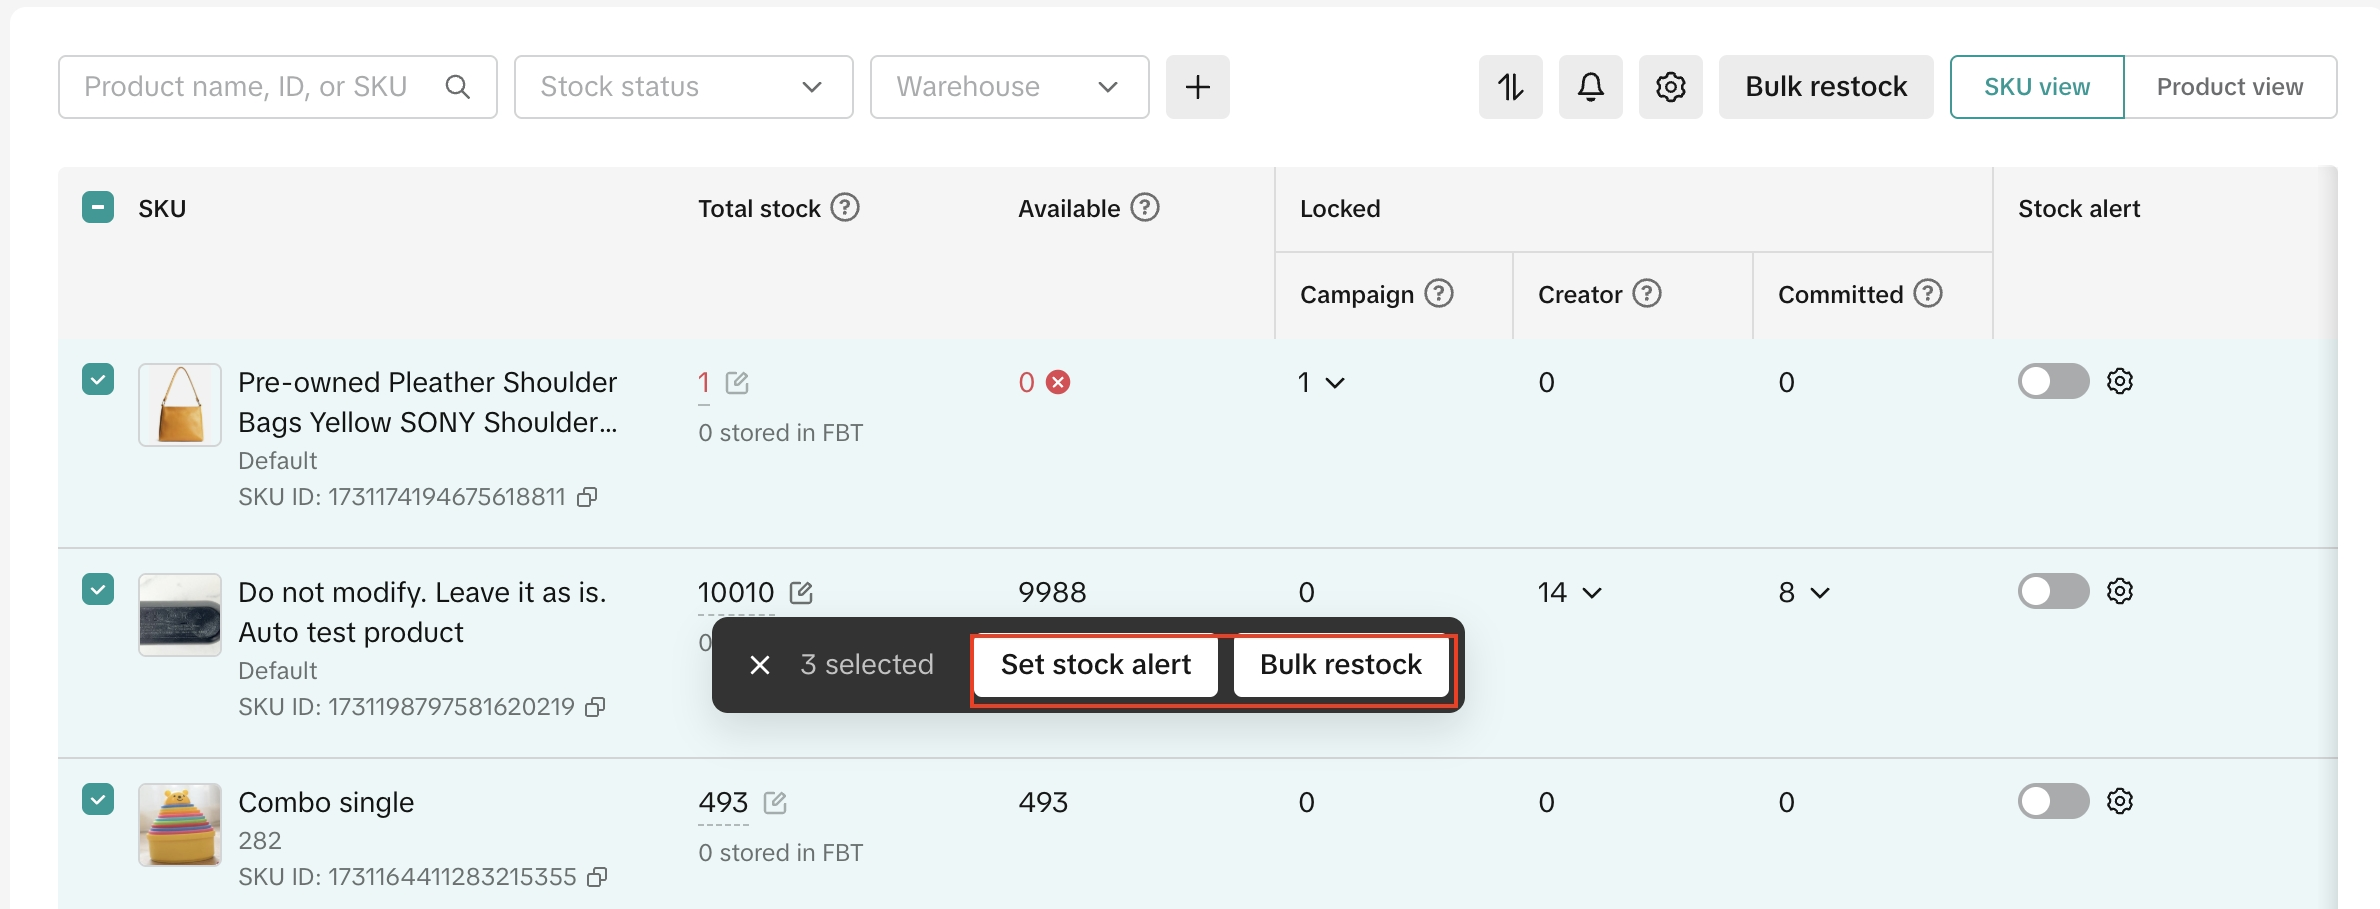Expand Creator locked value 14

point(1591,593)
